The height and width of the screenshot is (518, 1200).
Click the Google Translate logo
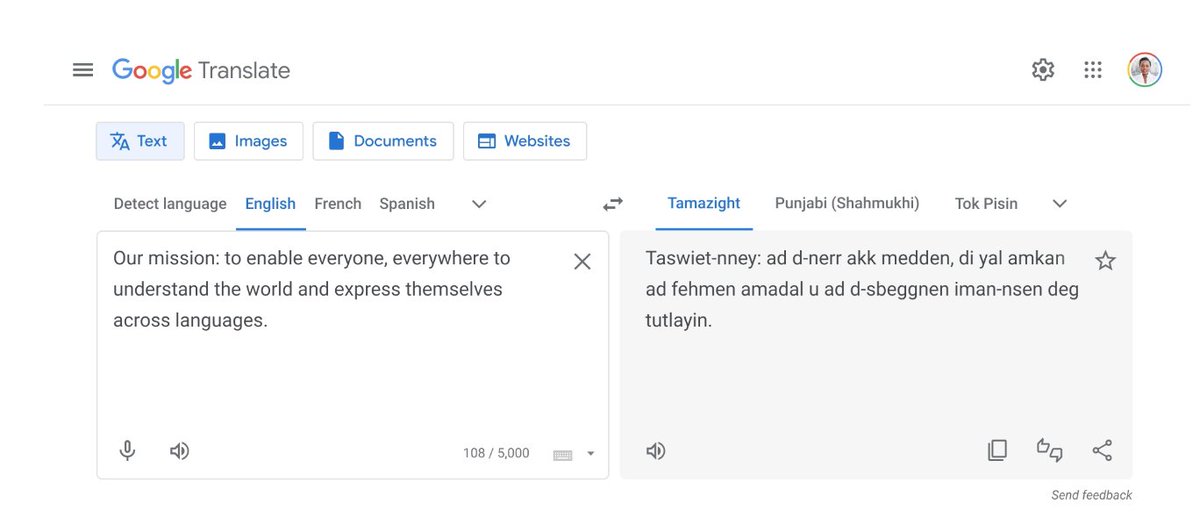[201, 70]
